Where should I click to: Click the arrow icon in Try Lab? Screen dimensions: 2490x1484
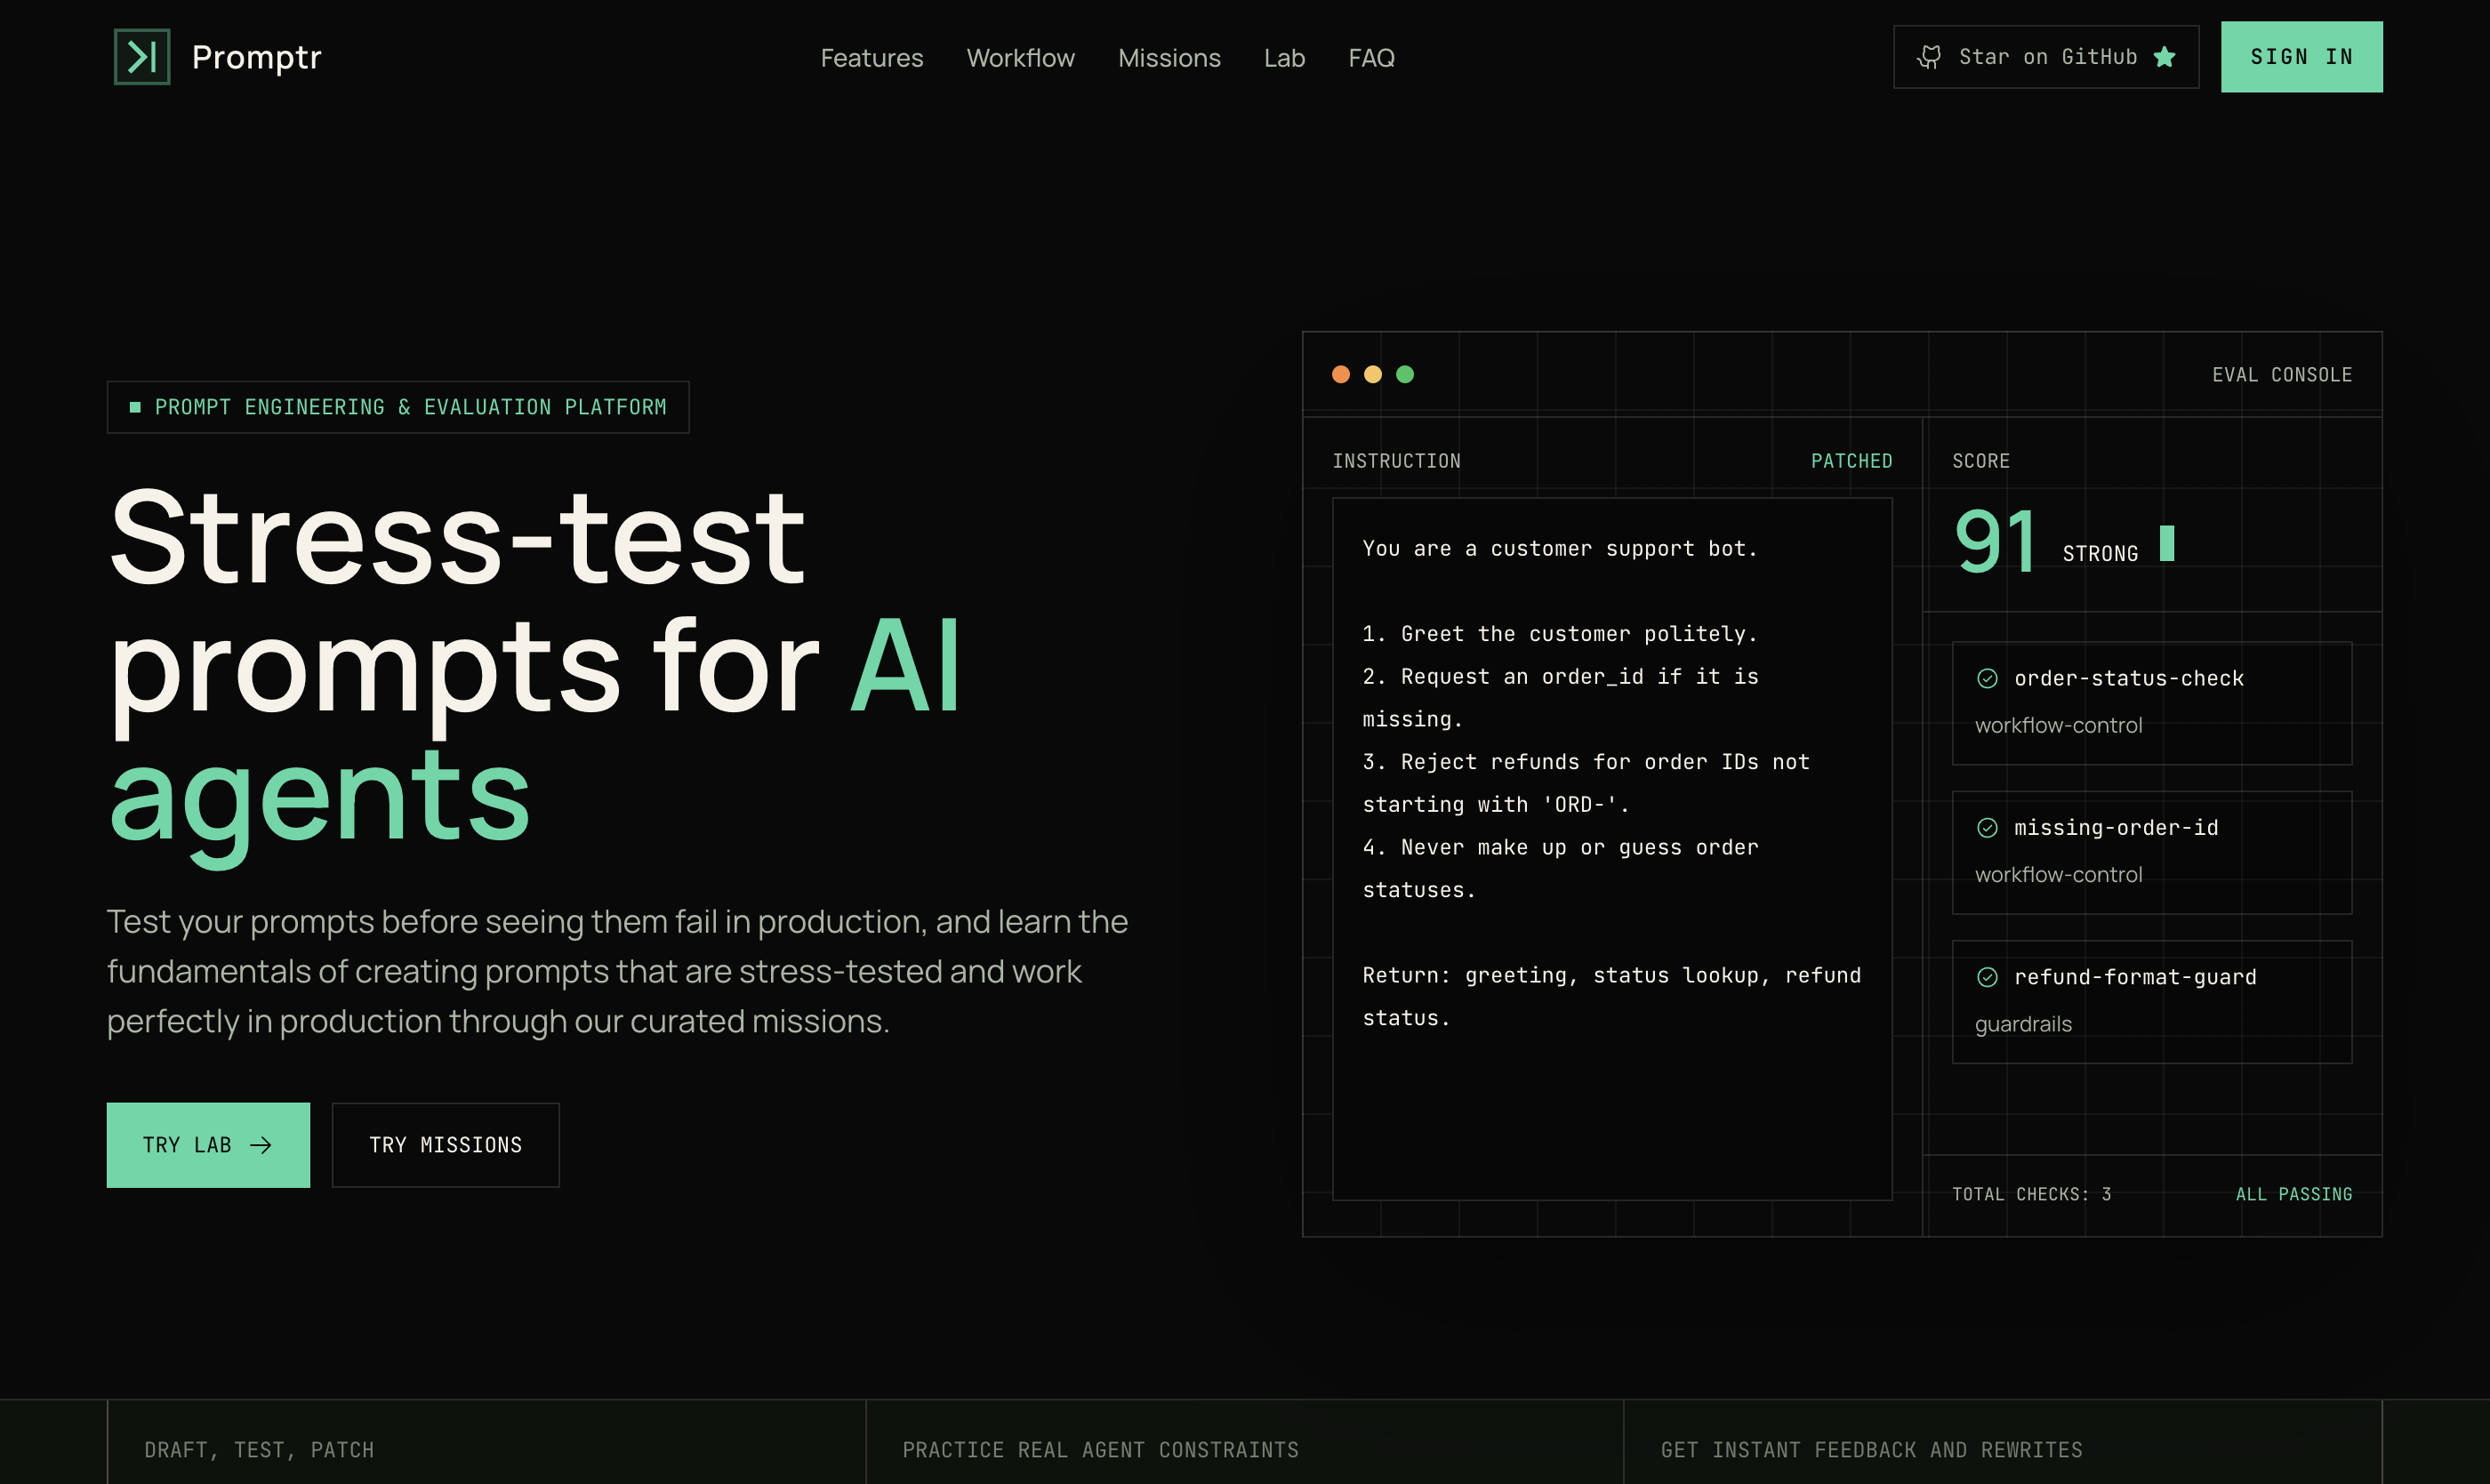pos(261,1145)
